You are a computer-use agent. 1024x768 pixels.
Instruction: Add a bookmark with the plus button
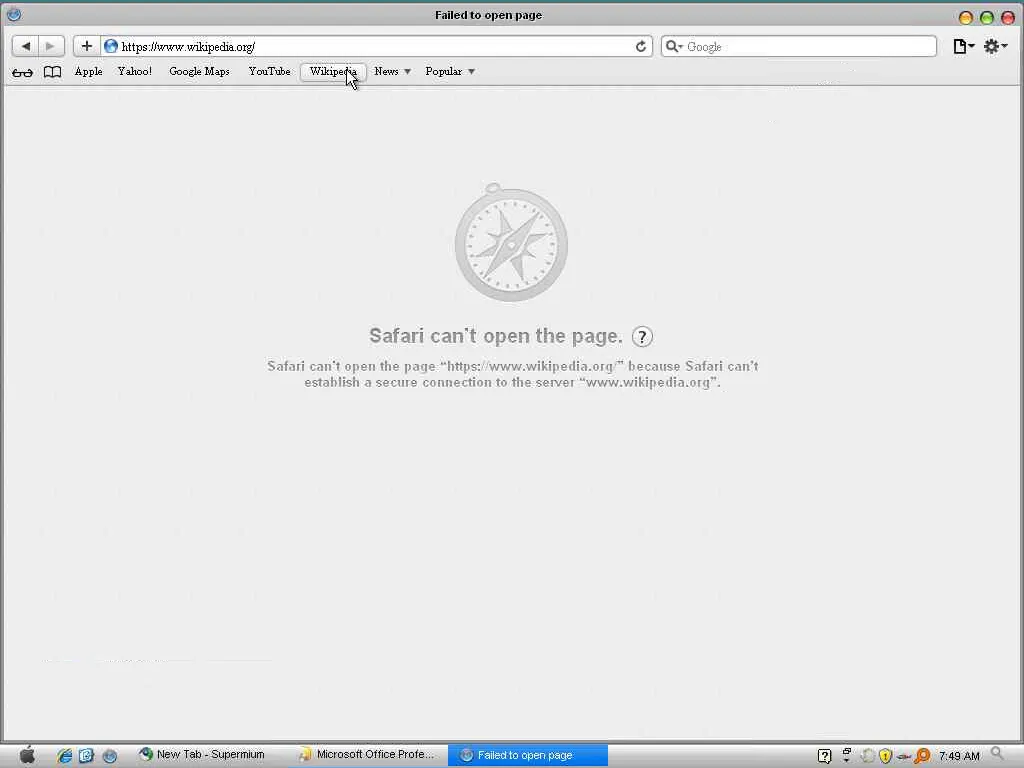(87, 46)
